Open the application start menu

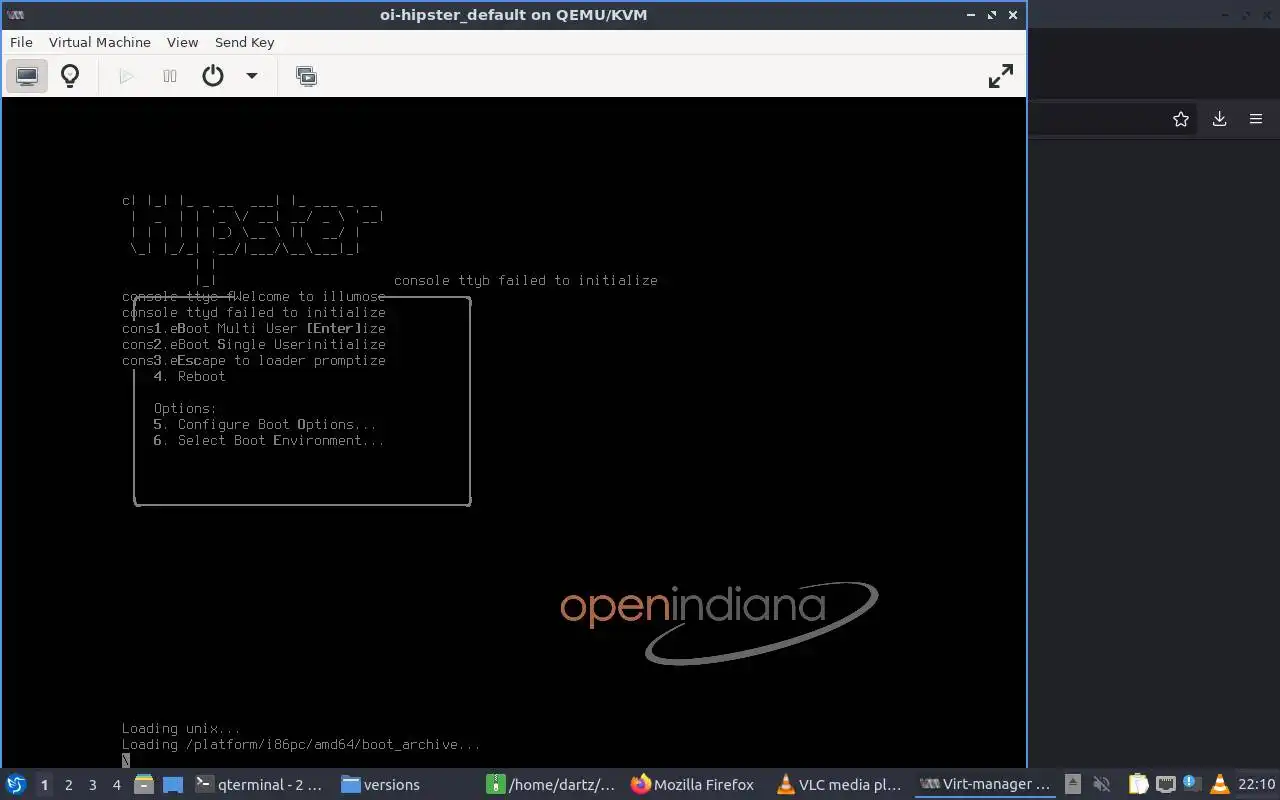(16, 785)
